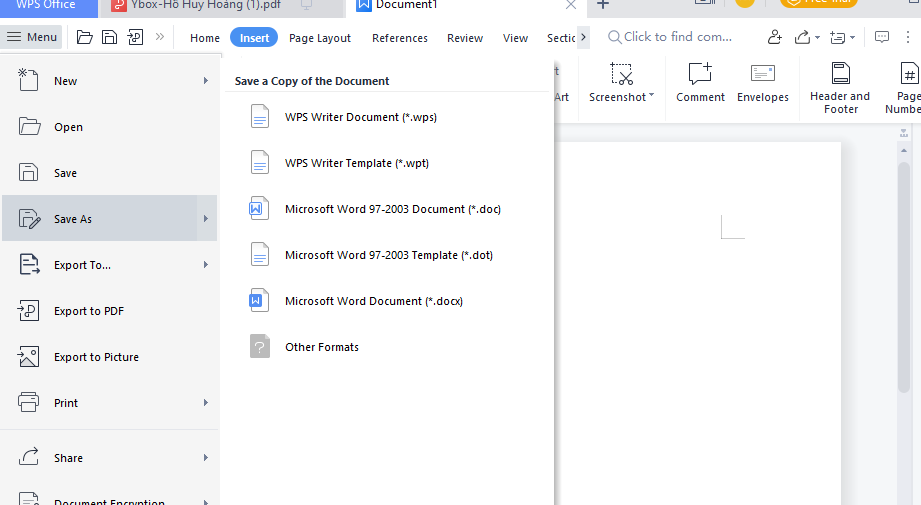Expand the Share submenu arrow
Screen dimensions: 921x505
[x=206, y=458]
